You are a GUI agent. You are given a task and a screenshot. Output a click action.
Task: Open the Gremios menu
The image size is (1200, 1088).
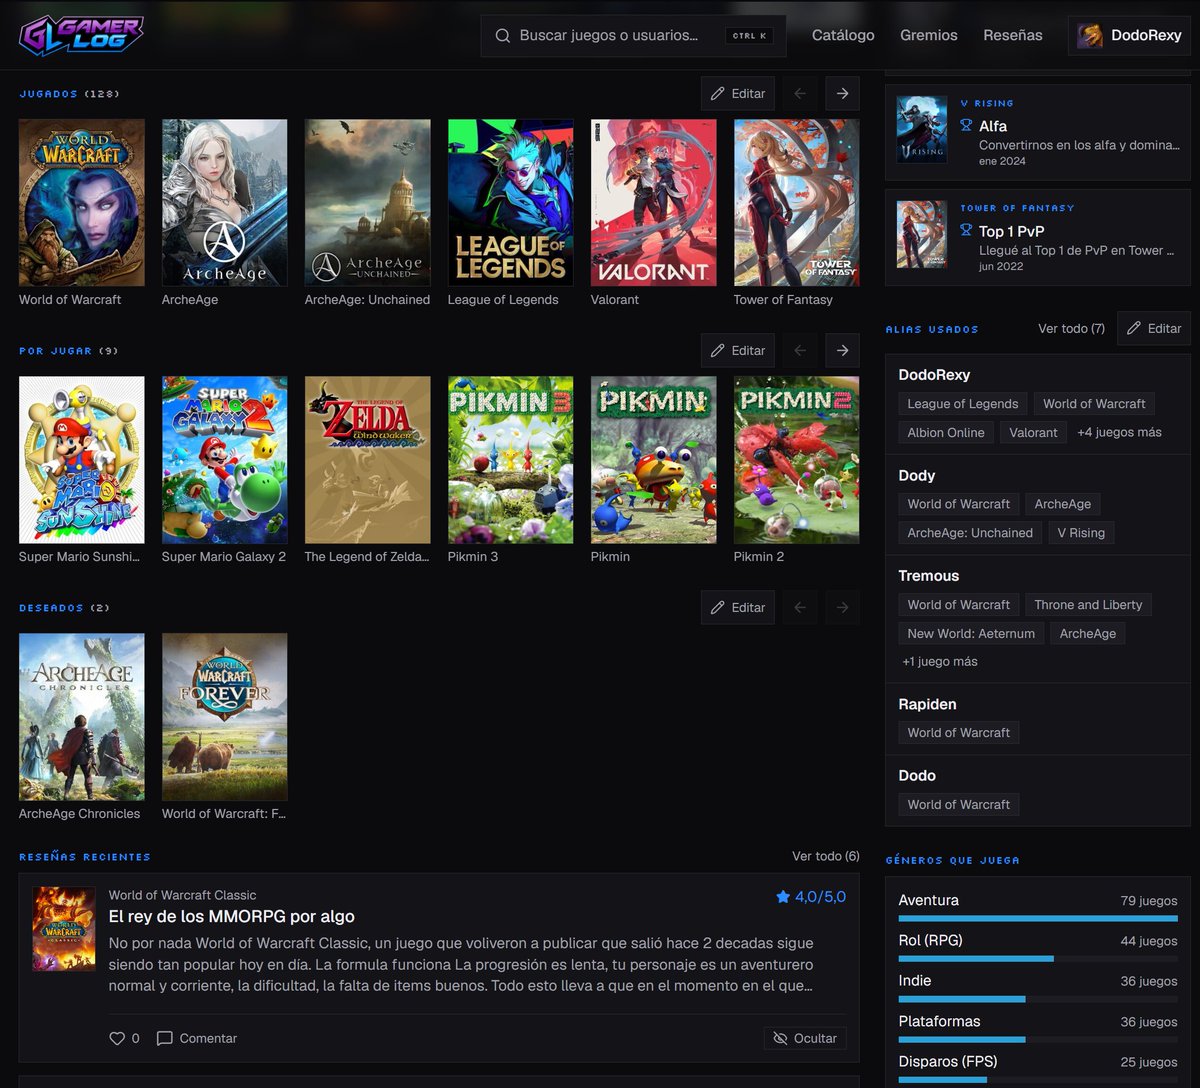coord(929,35)
